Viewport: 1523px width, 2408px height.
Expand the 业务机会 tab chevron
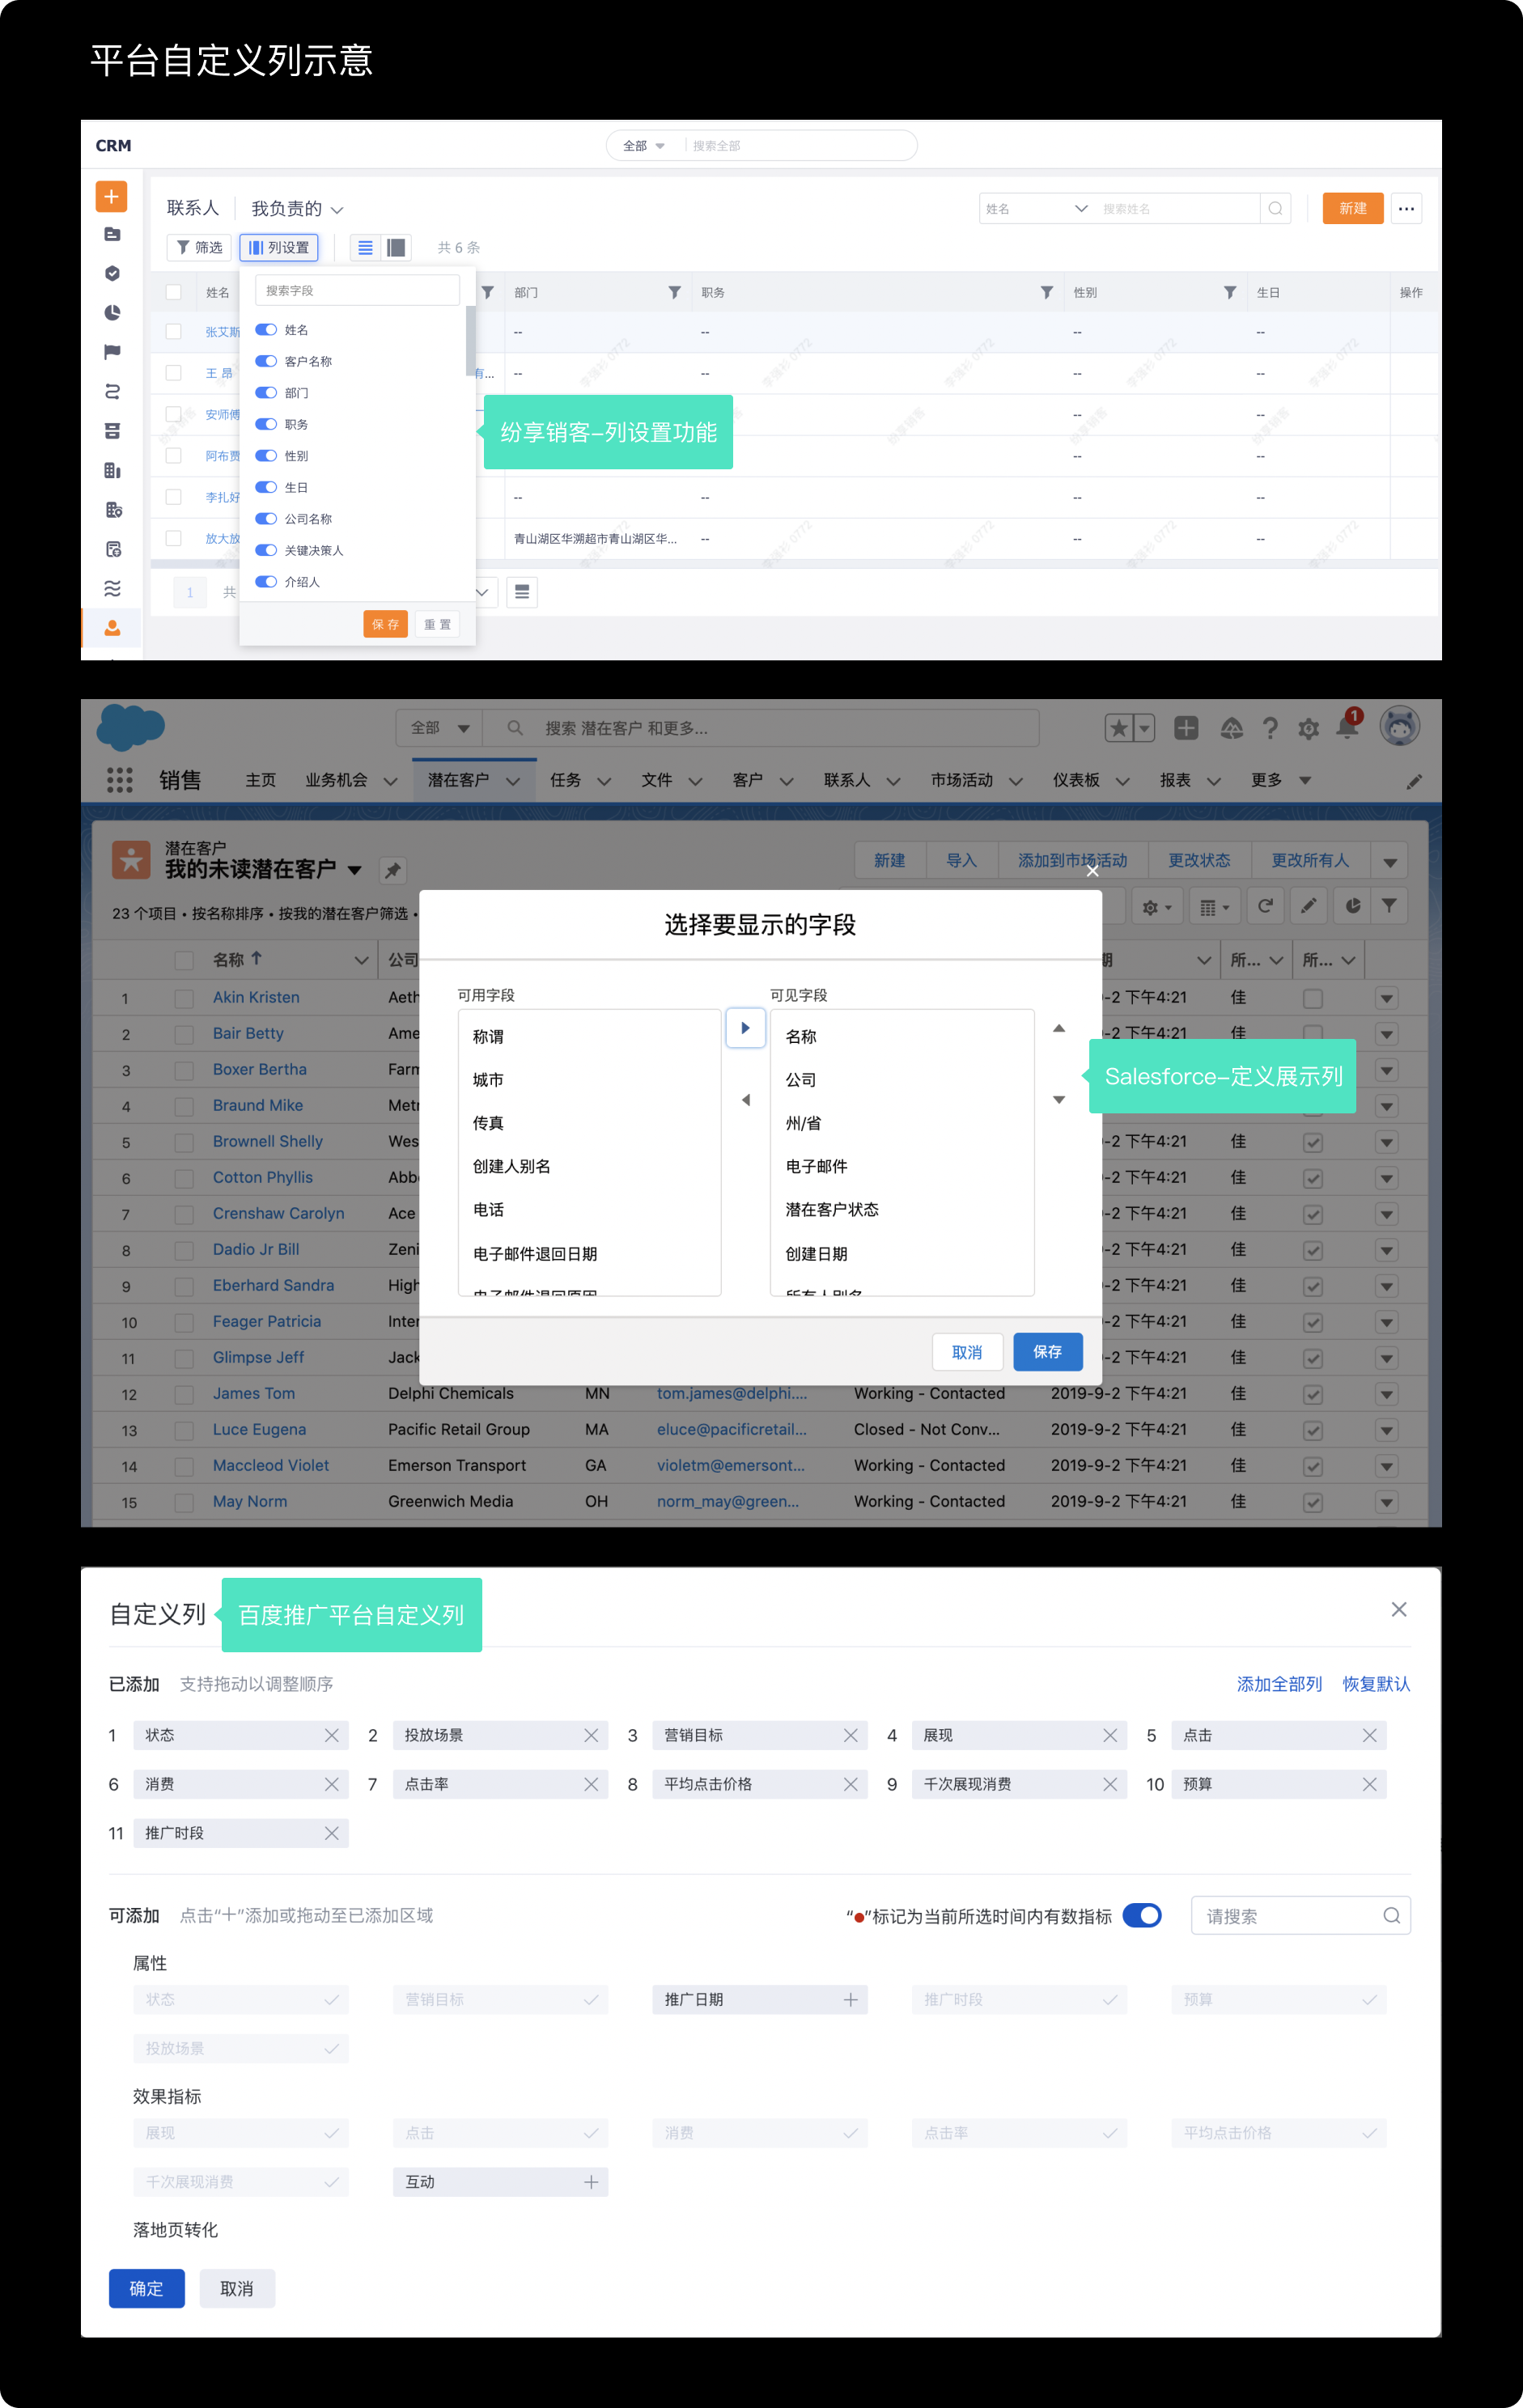(x=390, y=781)
